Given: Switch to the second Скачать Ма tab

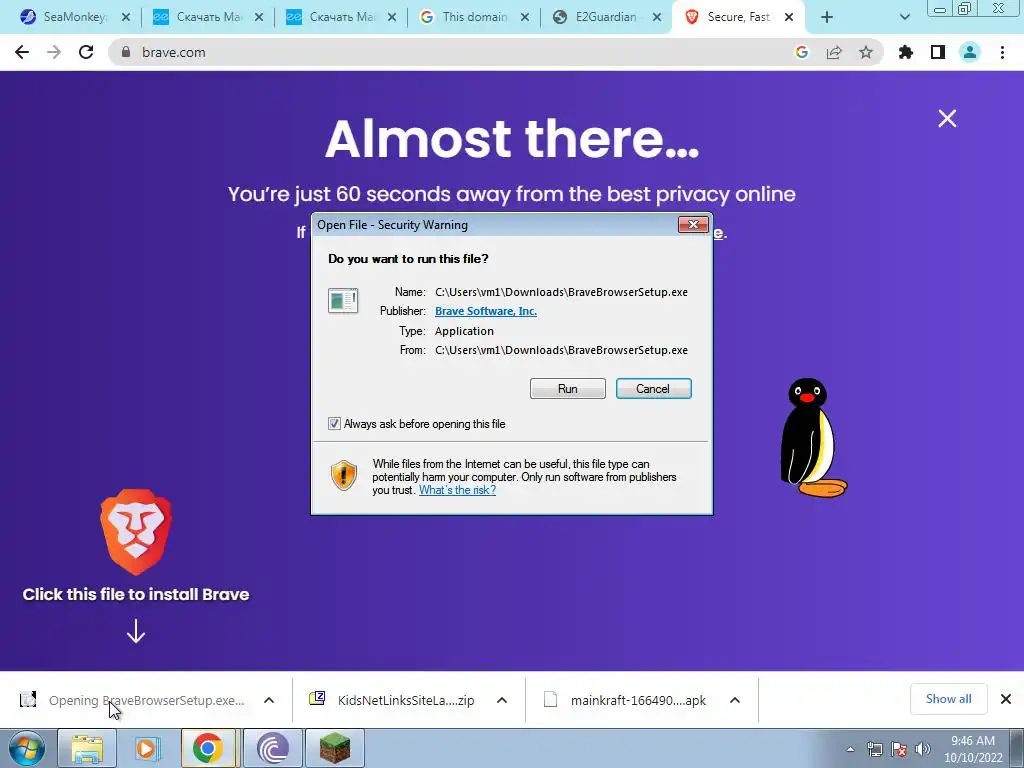Looking at the screenshot, I should click(340, 18).
